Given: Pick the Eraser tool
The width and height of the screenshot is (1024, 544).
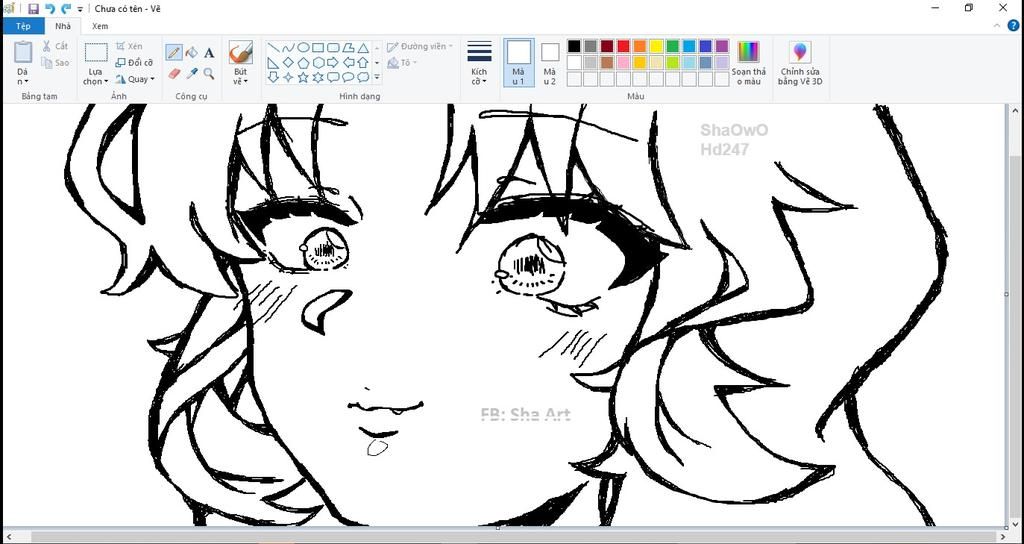Looking at the screenshot, I should tap(174, 73).
